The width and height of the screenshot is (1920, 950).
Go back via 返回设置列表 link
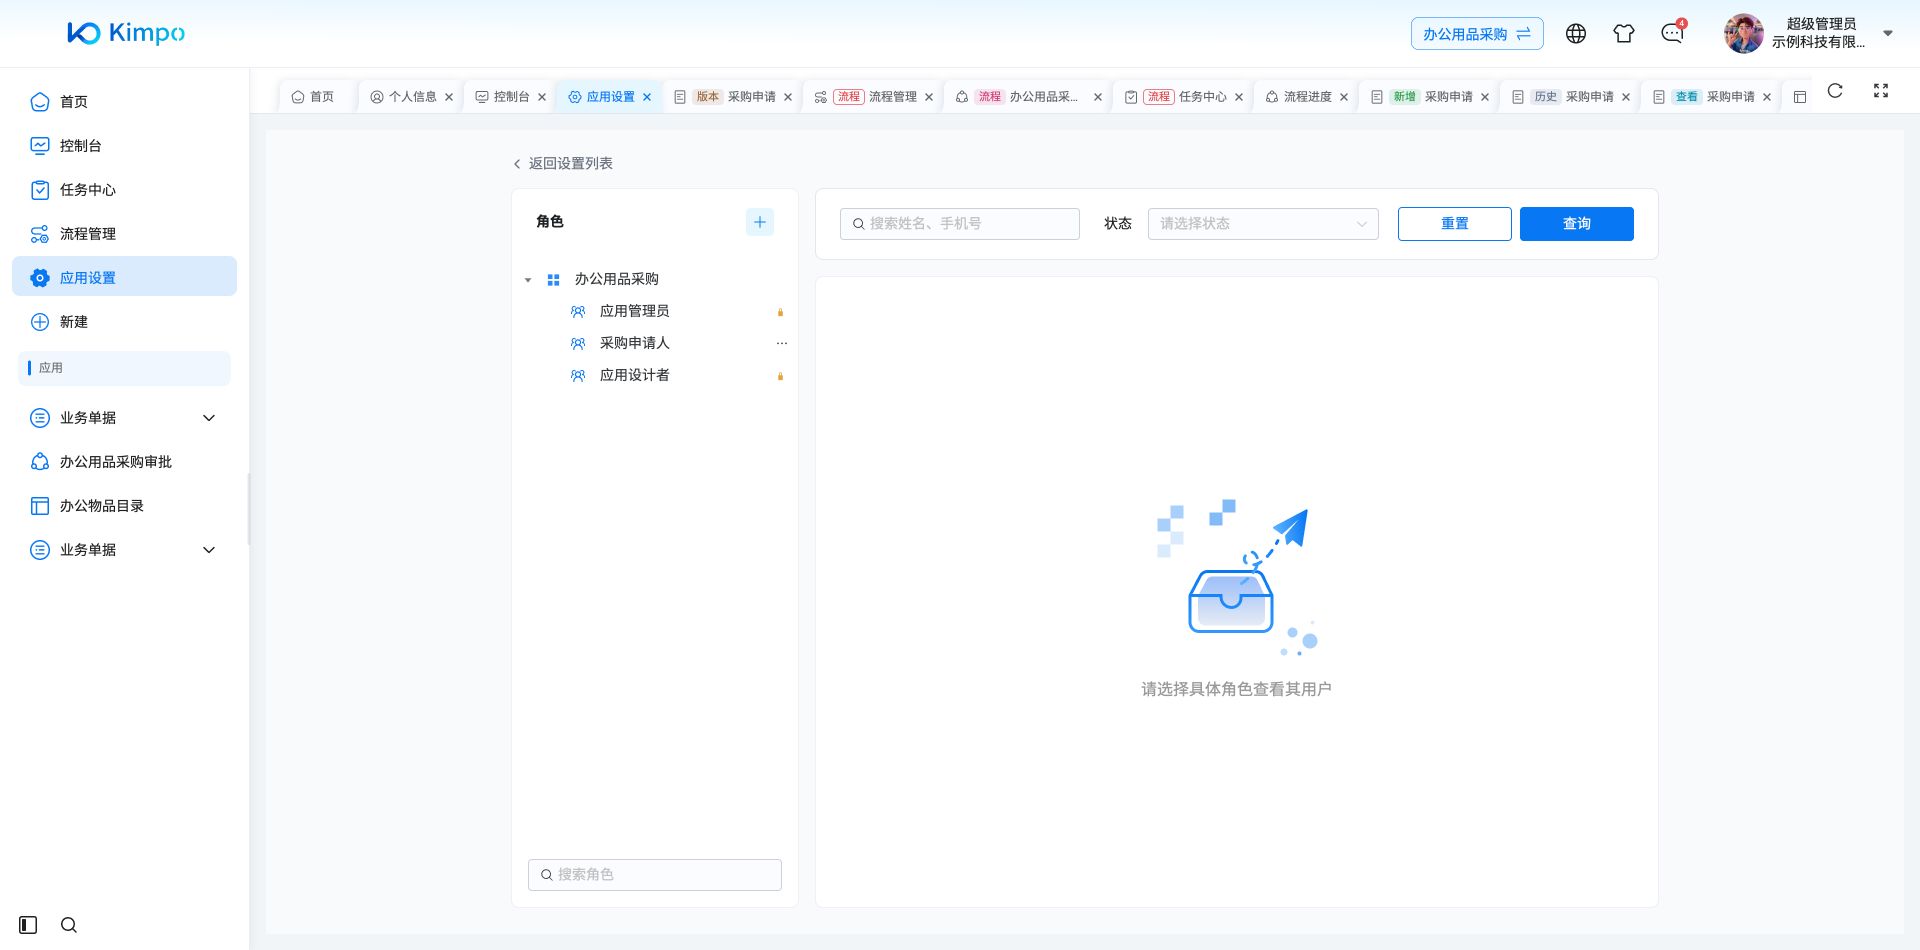pyautogui.click(x=562, y=163)
